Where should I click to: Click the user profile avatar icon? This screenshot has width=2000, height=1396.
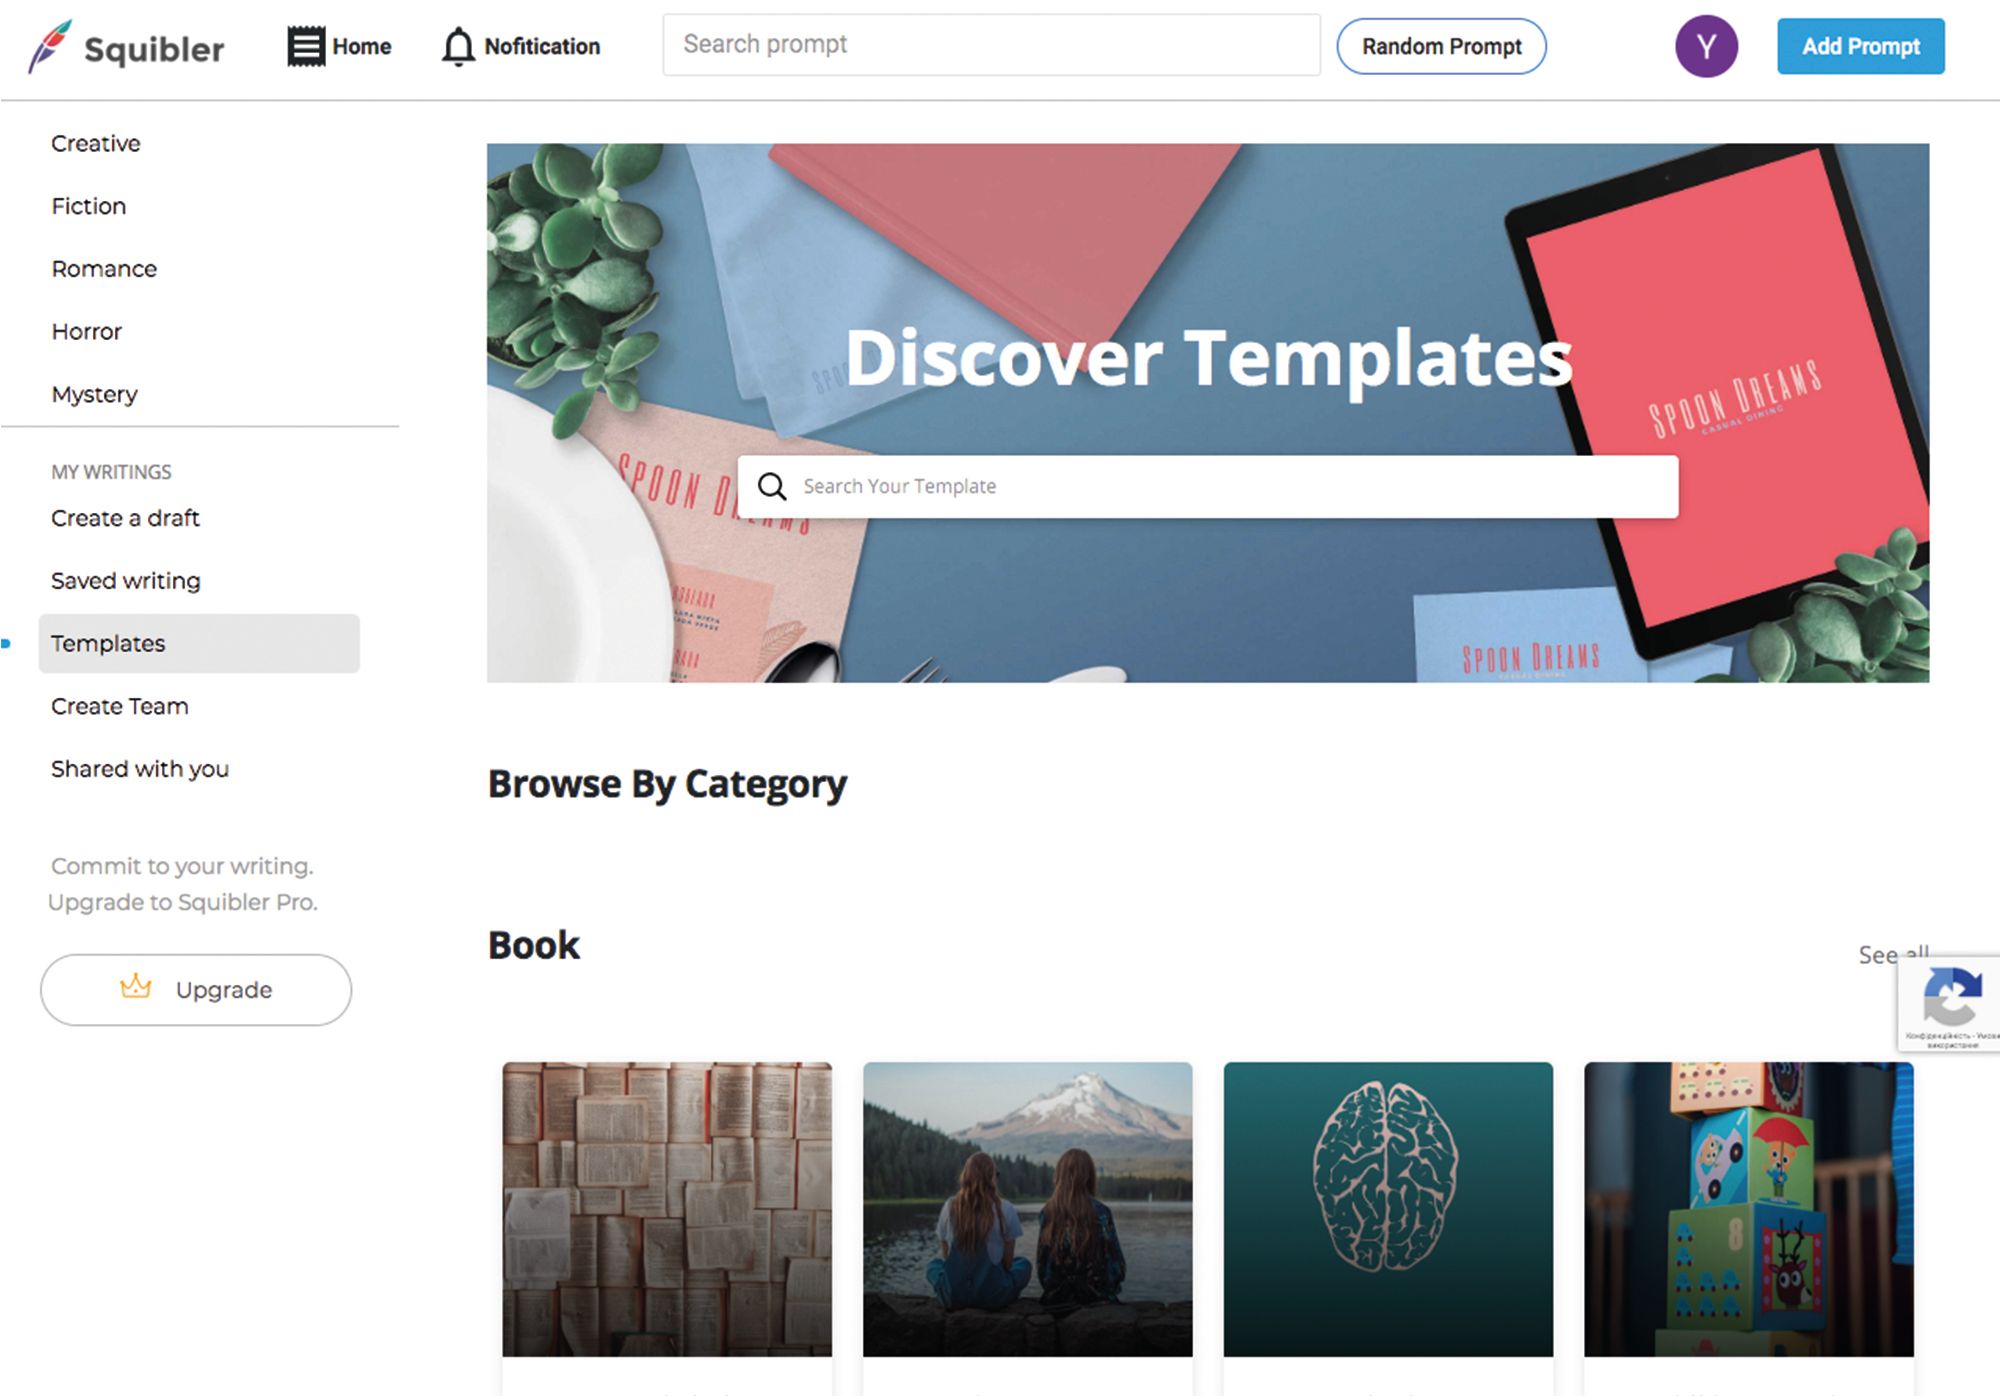coord(1705,44)
